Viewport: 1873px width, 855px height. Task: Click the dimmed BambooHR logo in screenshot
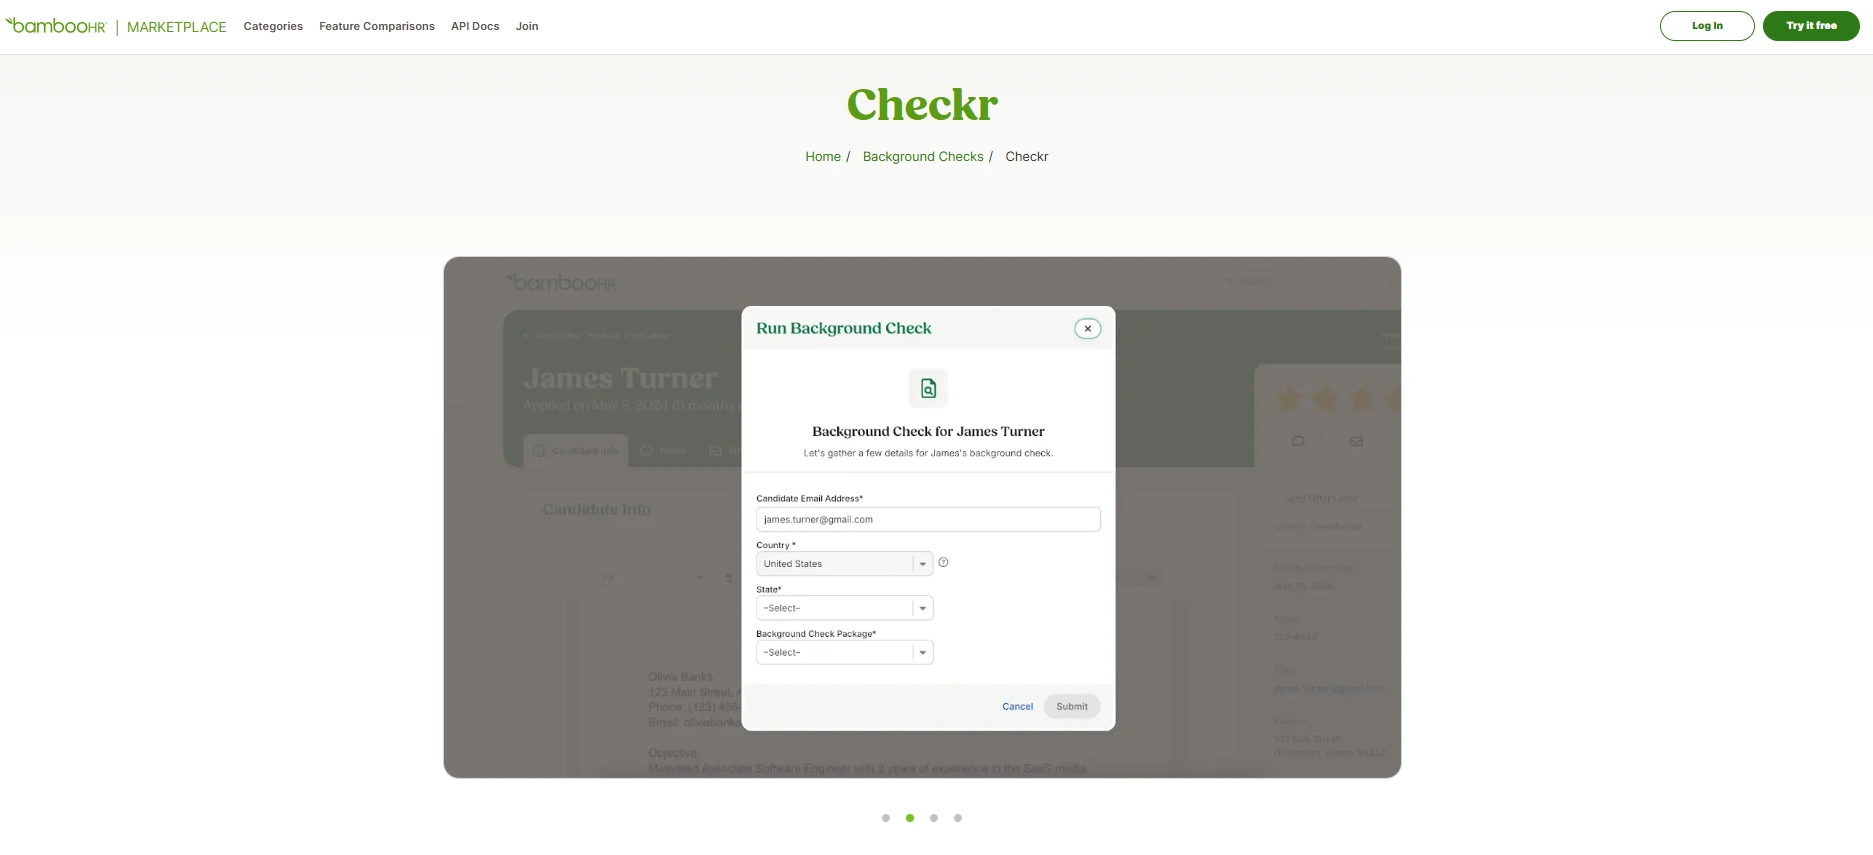[x=561, y=283]
